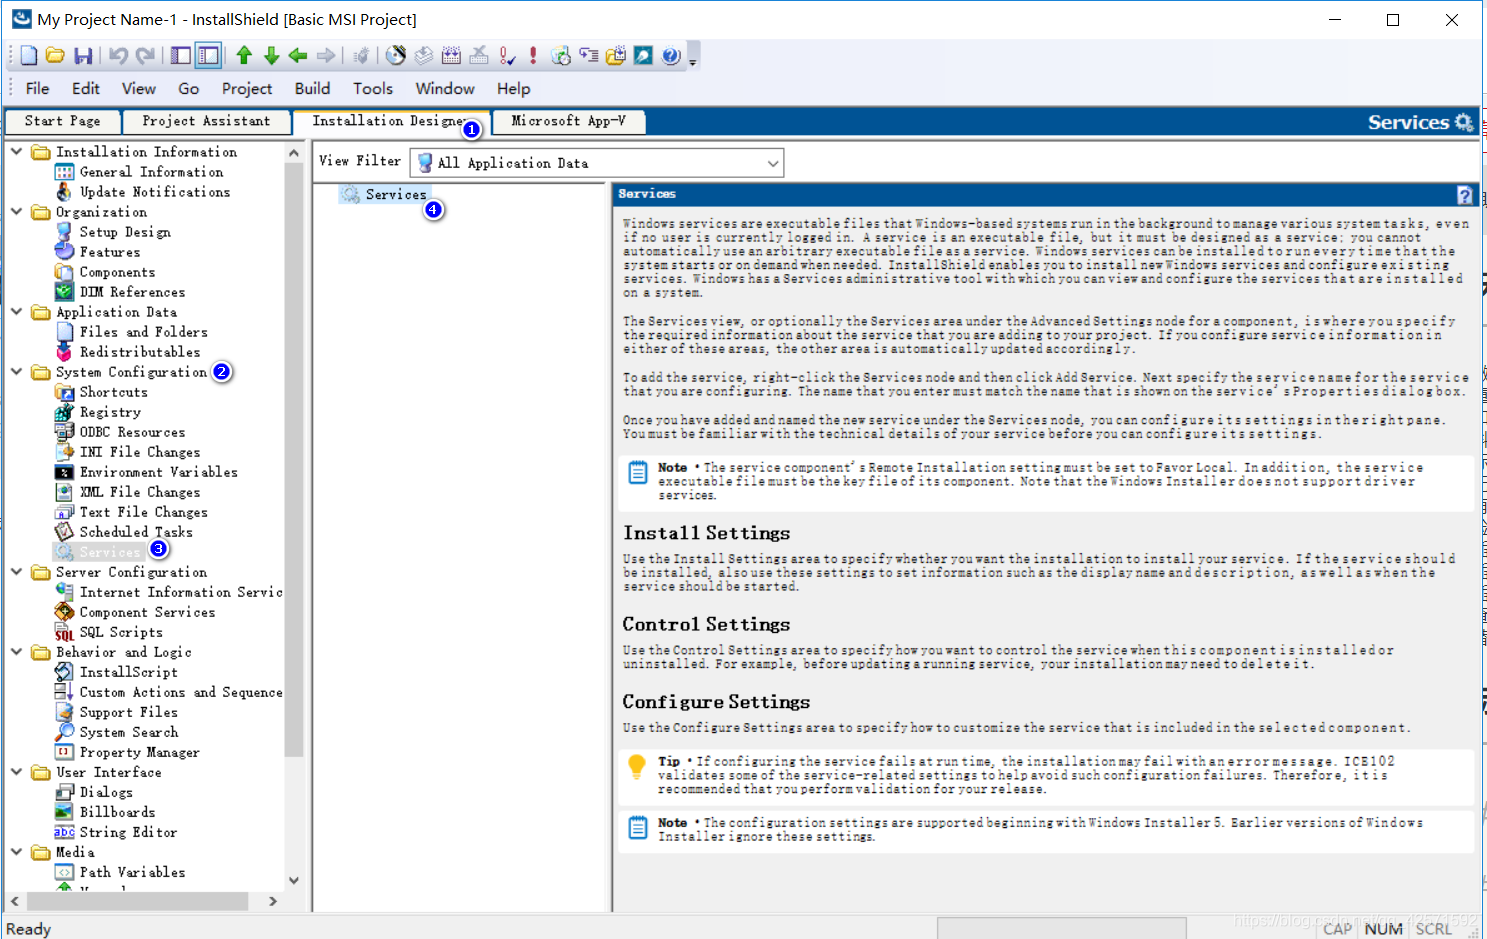
Task: Collapse the Server Configuration node
Action: (x=16, y=572)
